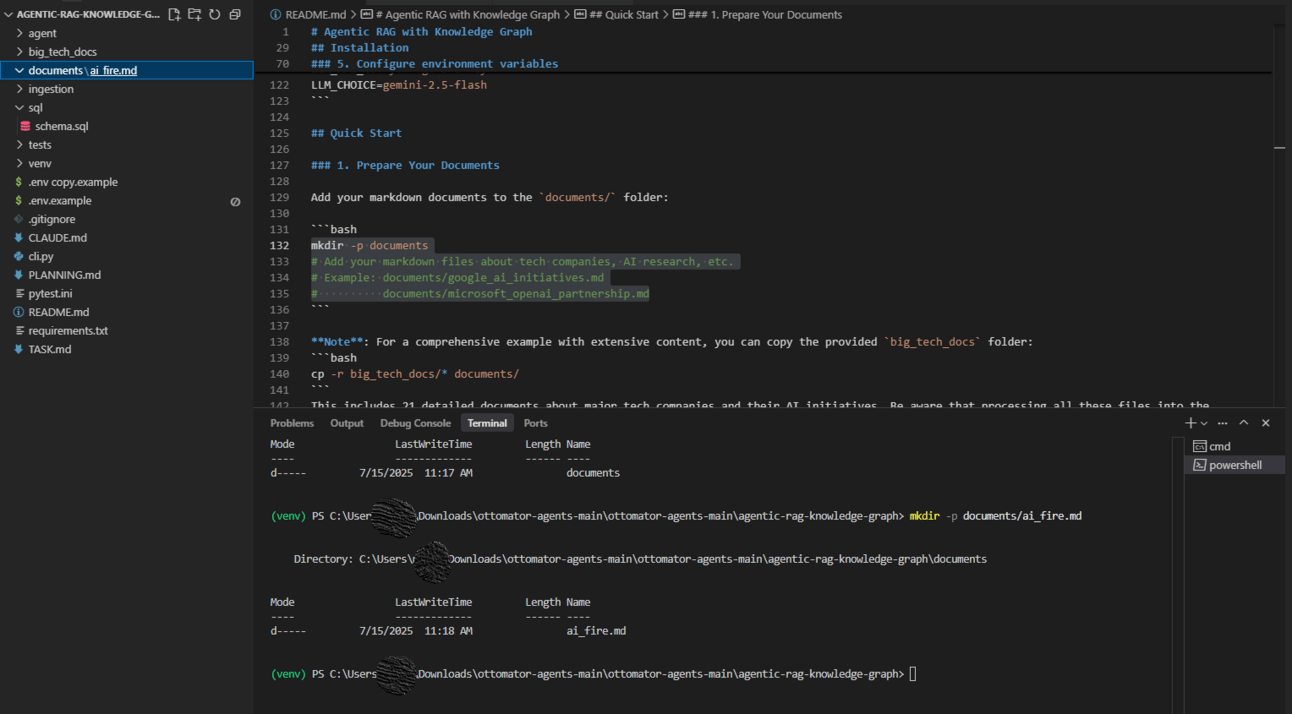Image resolution: width=1292 pixels, height=714 pixels.
Task: Open PLANNING.md file
Action: pyautogui.click(x=64, y=275)
